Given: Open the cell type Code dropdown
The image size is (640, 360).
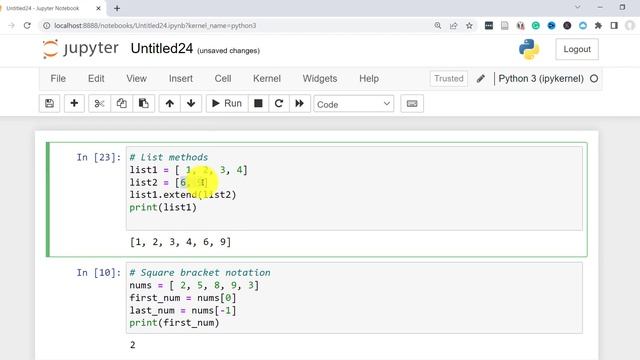Looking at the screenshot, I should tap(353, 104).
